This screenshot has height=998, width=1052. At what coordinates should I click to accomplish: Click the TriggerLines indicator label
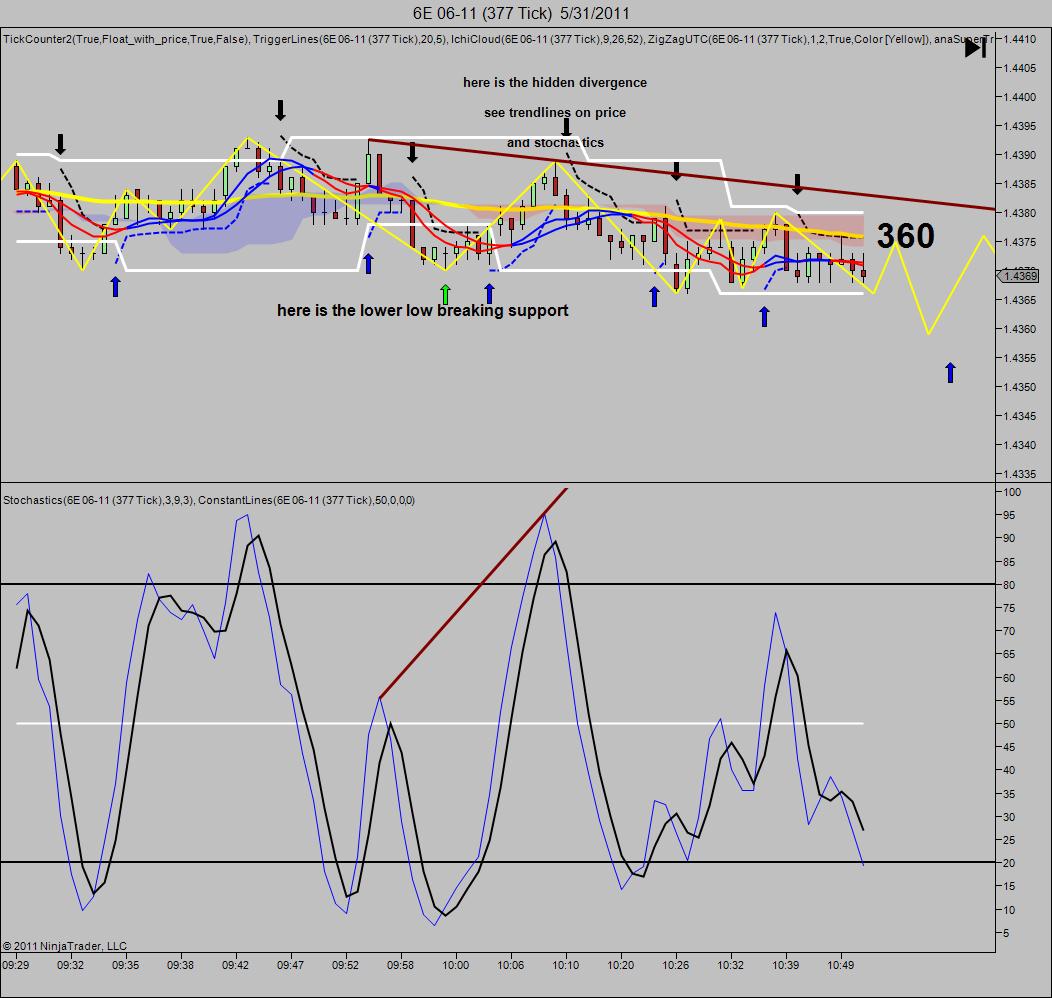coord(349,39)
